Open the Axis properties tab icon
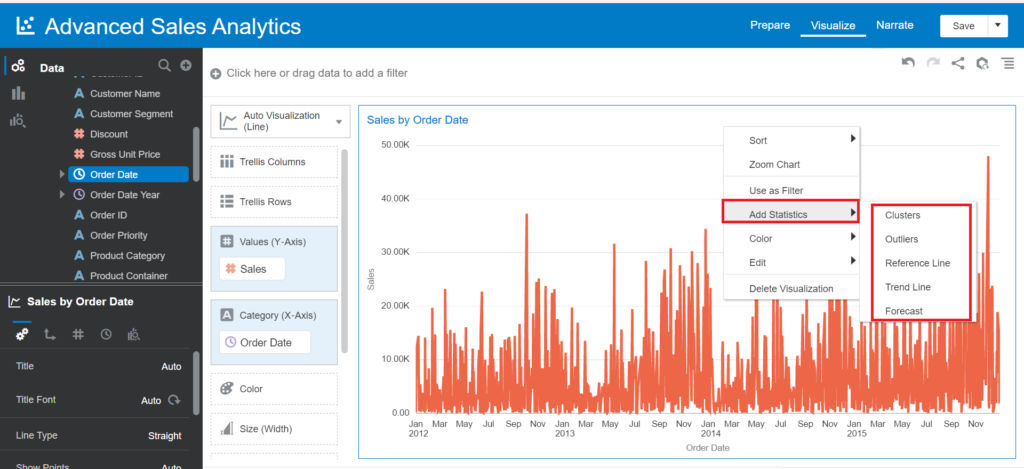1024x469 pixels. (x=50, y=334)
